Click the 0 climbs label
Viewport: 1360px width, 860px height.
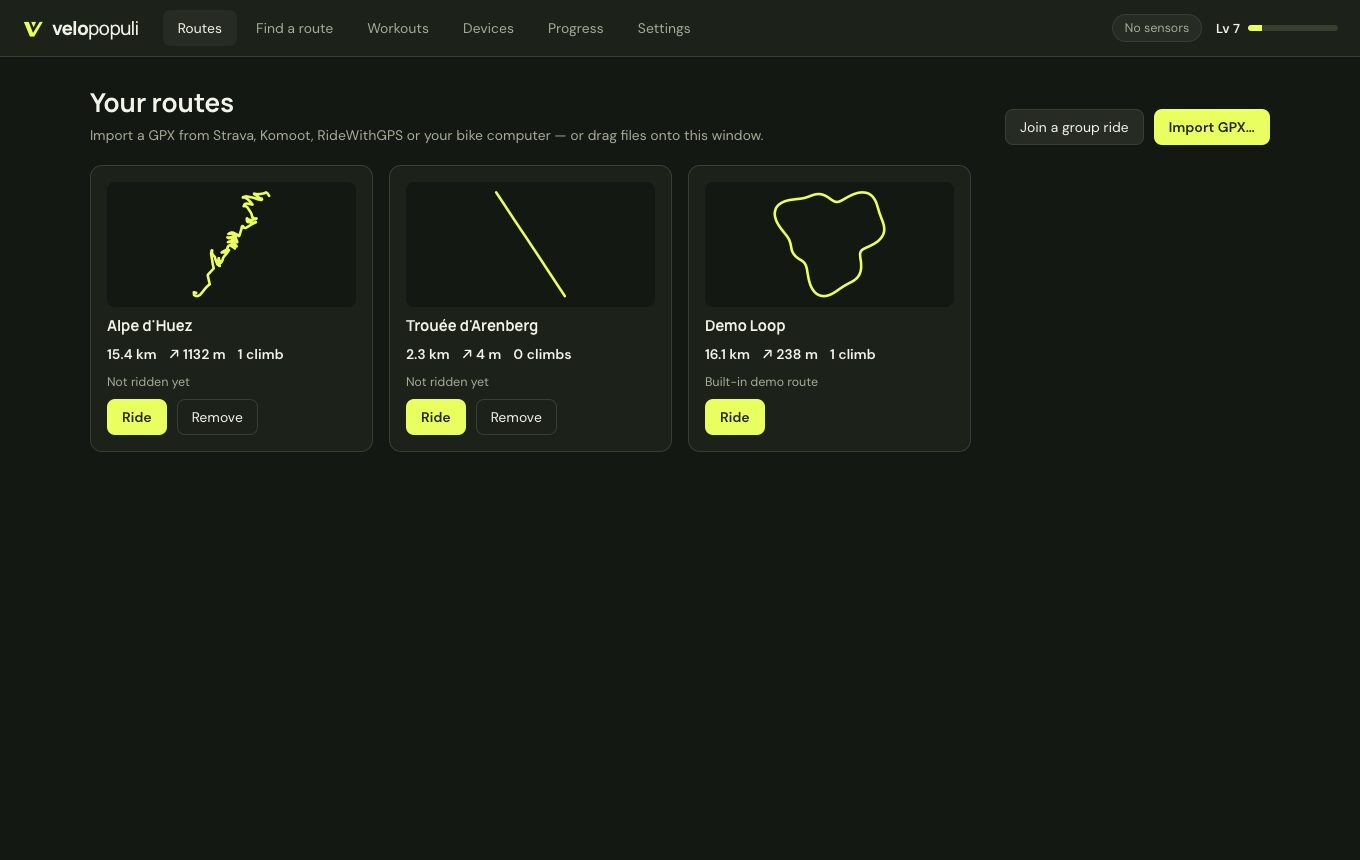[542, 354]
